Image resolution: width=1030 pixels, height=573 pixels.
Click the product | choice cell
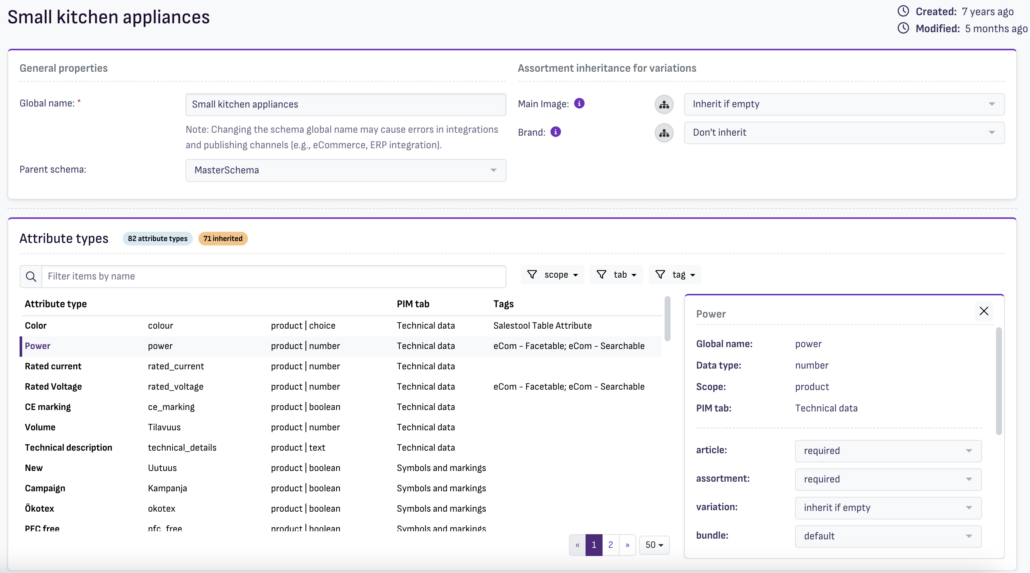[303, 326]
